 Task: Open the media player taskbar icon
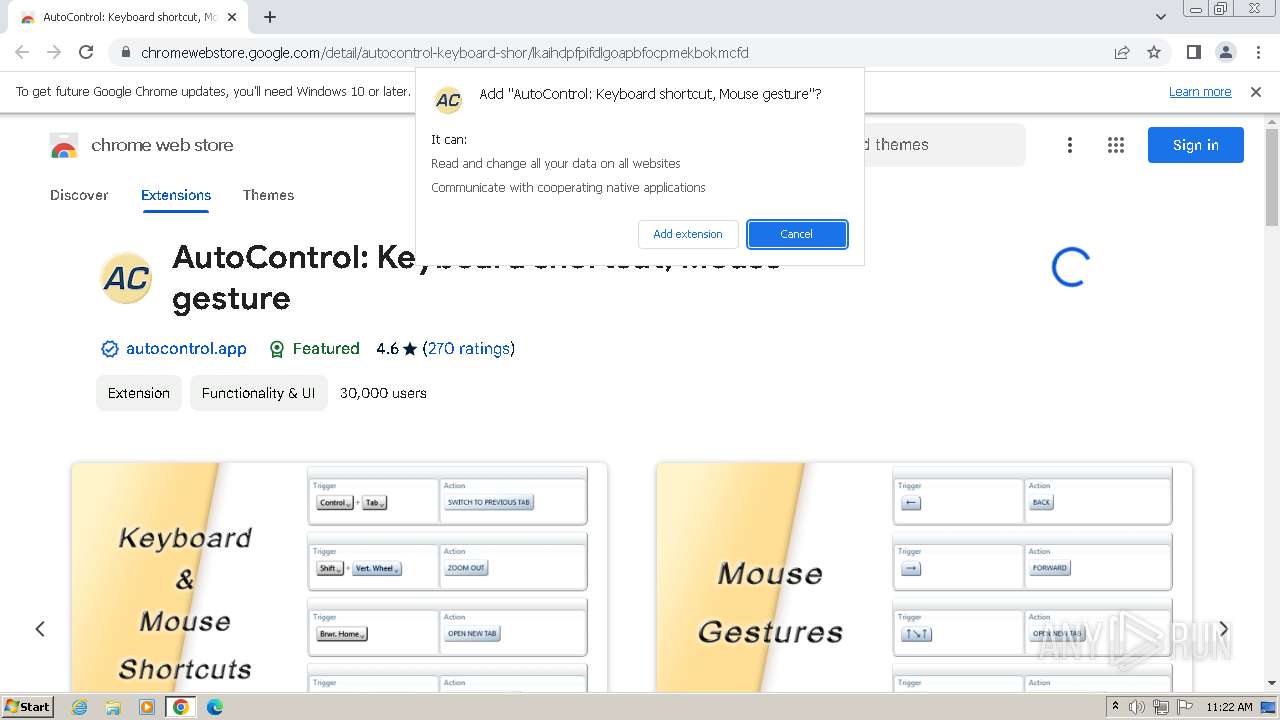click(147, 707)
